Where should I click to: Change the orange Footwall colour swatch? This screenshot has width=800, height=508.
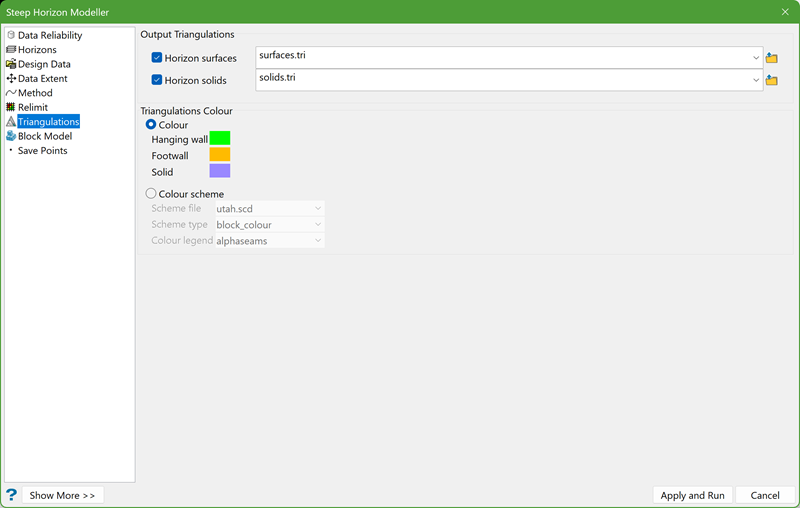point(220,155)
